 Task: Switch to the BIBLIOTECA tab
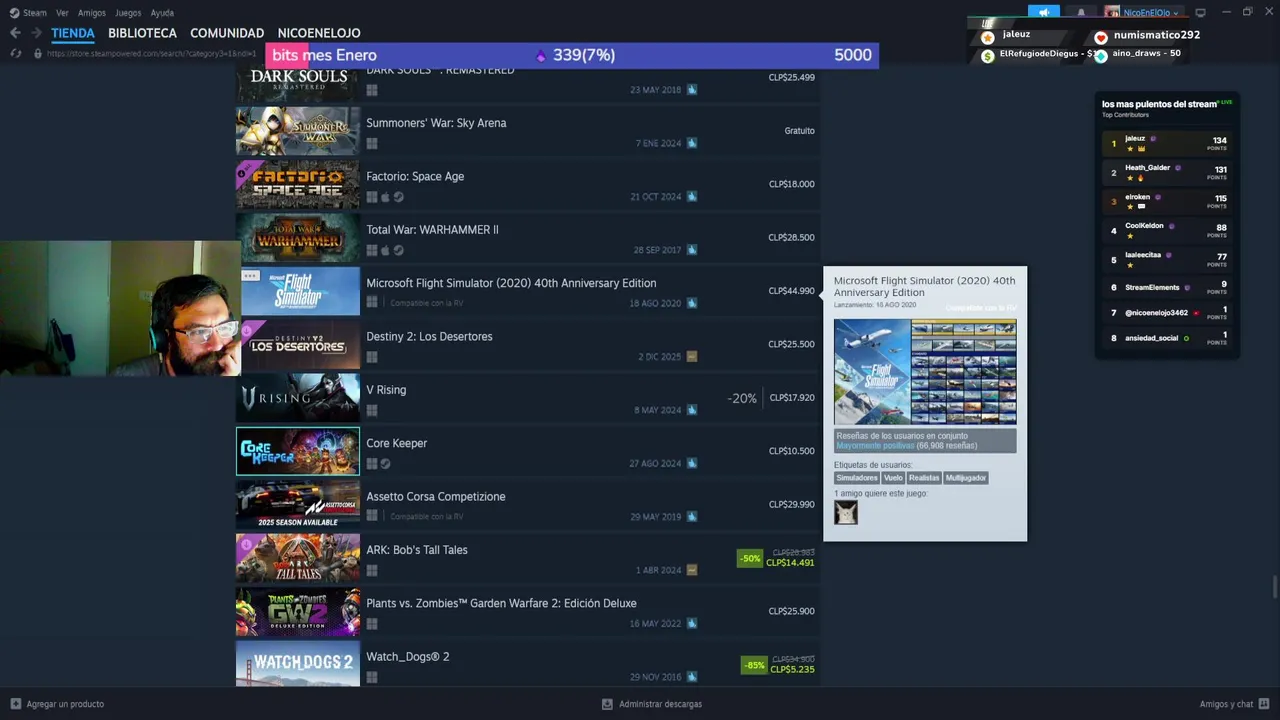[x=142, y=33]
